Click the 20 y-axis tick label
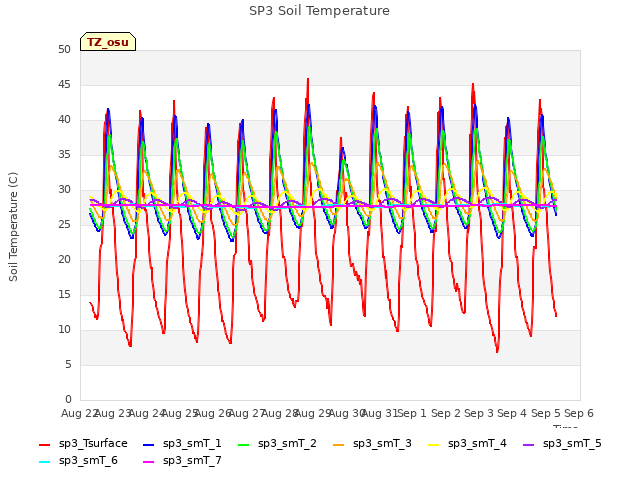Screen dimensions: 640x480 point(64,259)
